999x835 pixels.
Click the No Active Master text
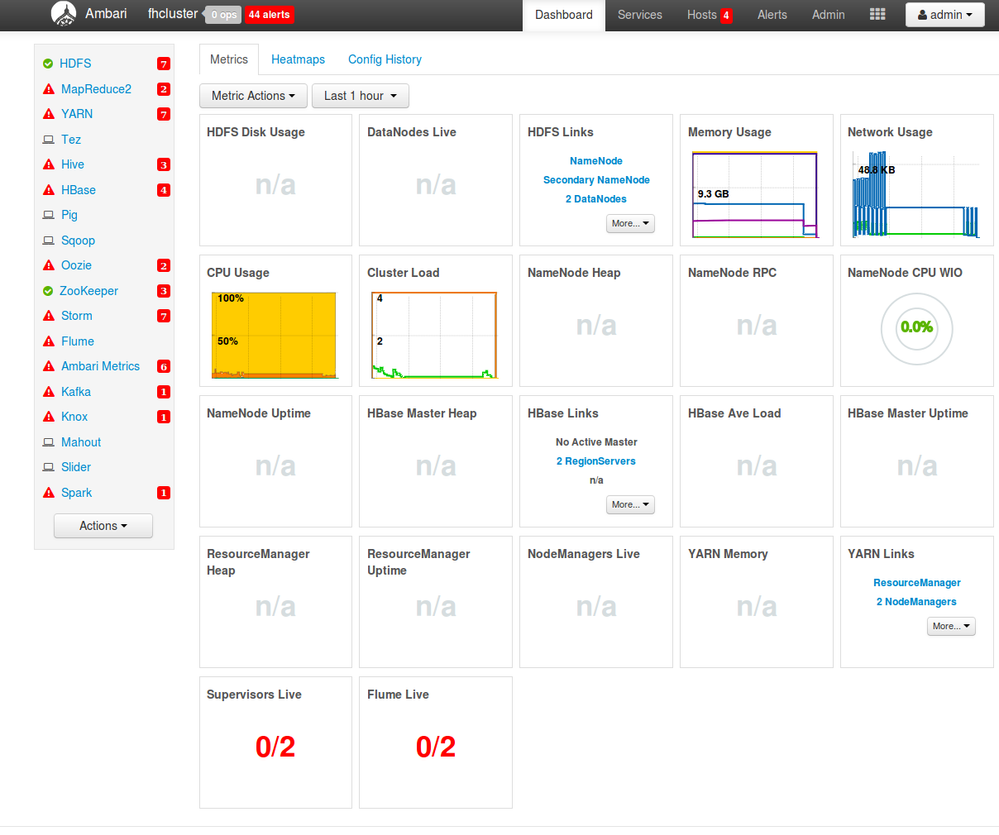pos(596,442)
